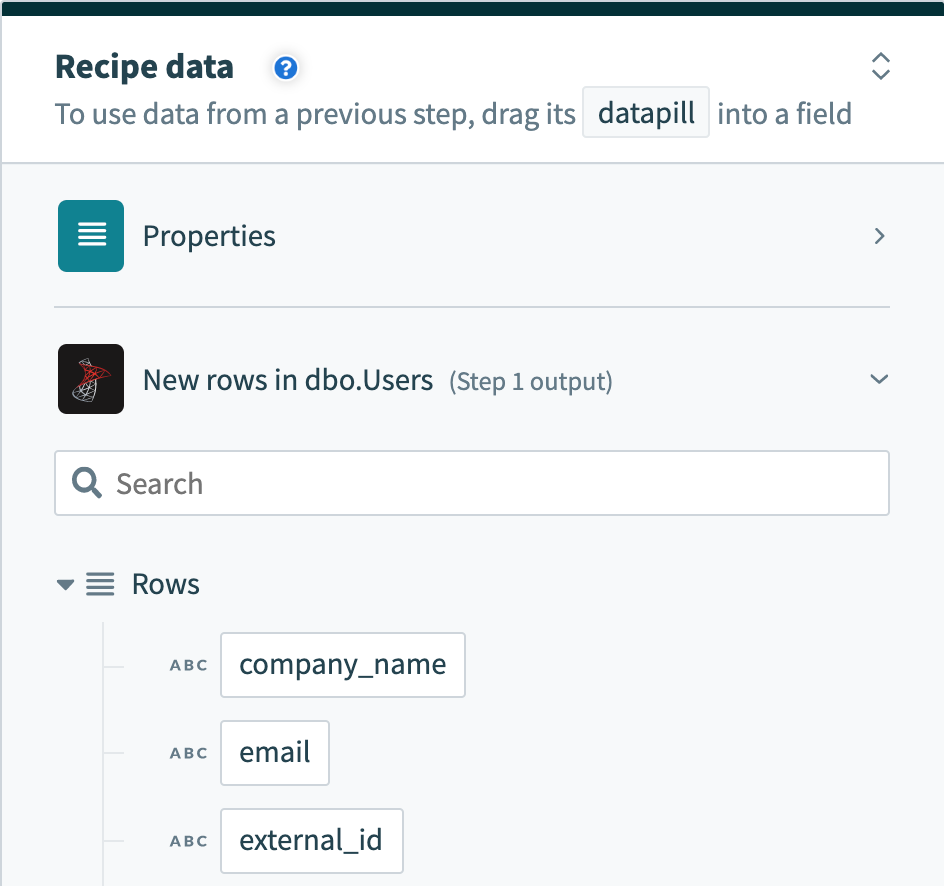Image resolution: width=944 pixels, height=886 pixels.
Task: Select the company_name datapill
Action: [342, 665]
